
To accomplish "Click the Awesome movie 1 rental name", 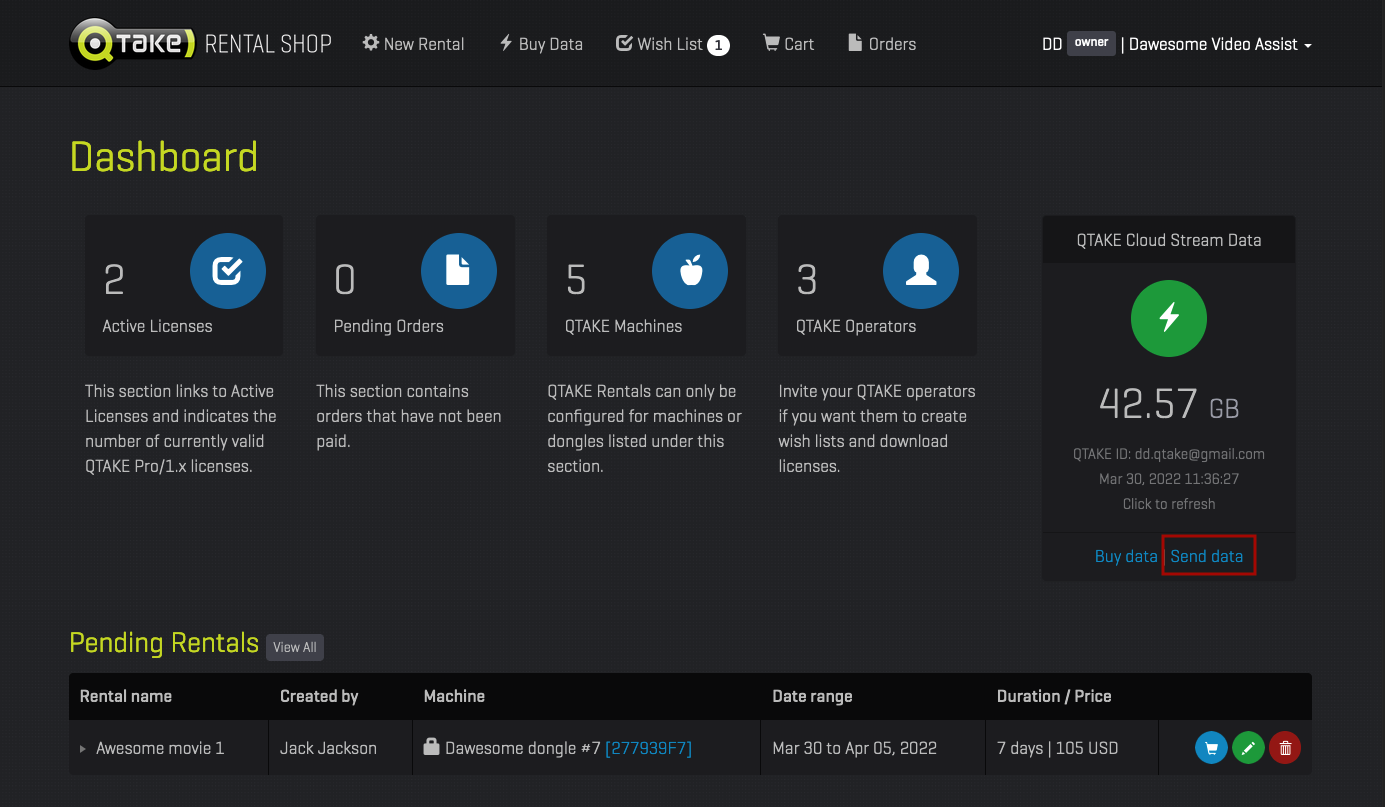I will click(160, 748).
